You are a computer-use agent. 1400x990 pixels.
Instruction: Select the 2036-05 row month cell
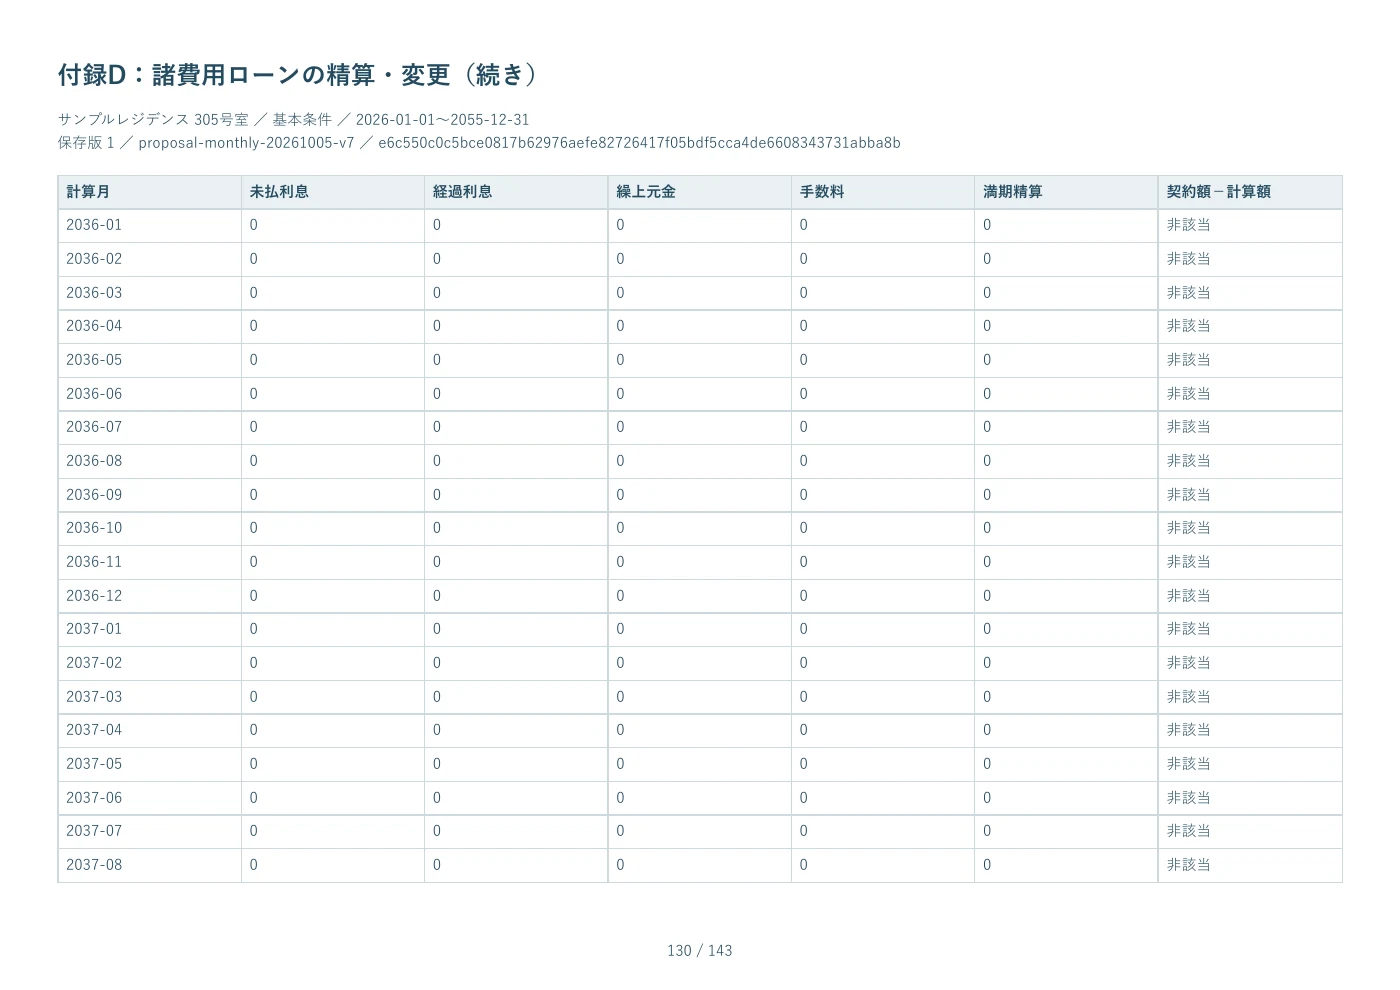click(x=149, y=360)
